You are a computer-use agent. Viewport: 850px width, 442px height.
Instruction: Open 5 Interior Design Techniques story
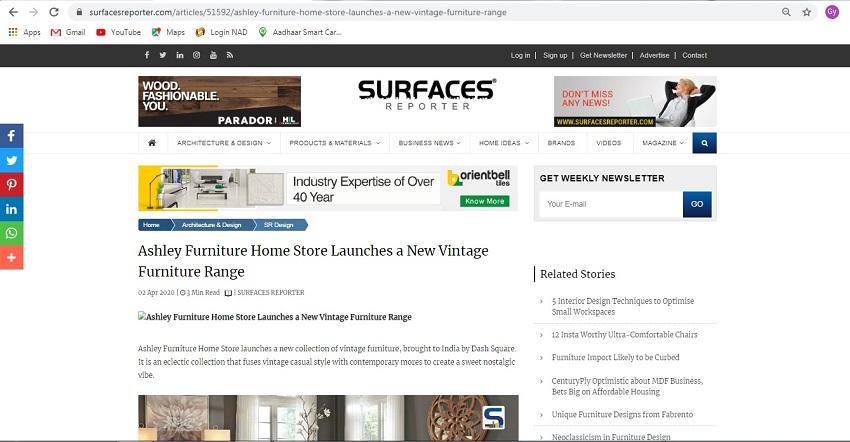coord(623,306)
